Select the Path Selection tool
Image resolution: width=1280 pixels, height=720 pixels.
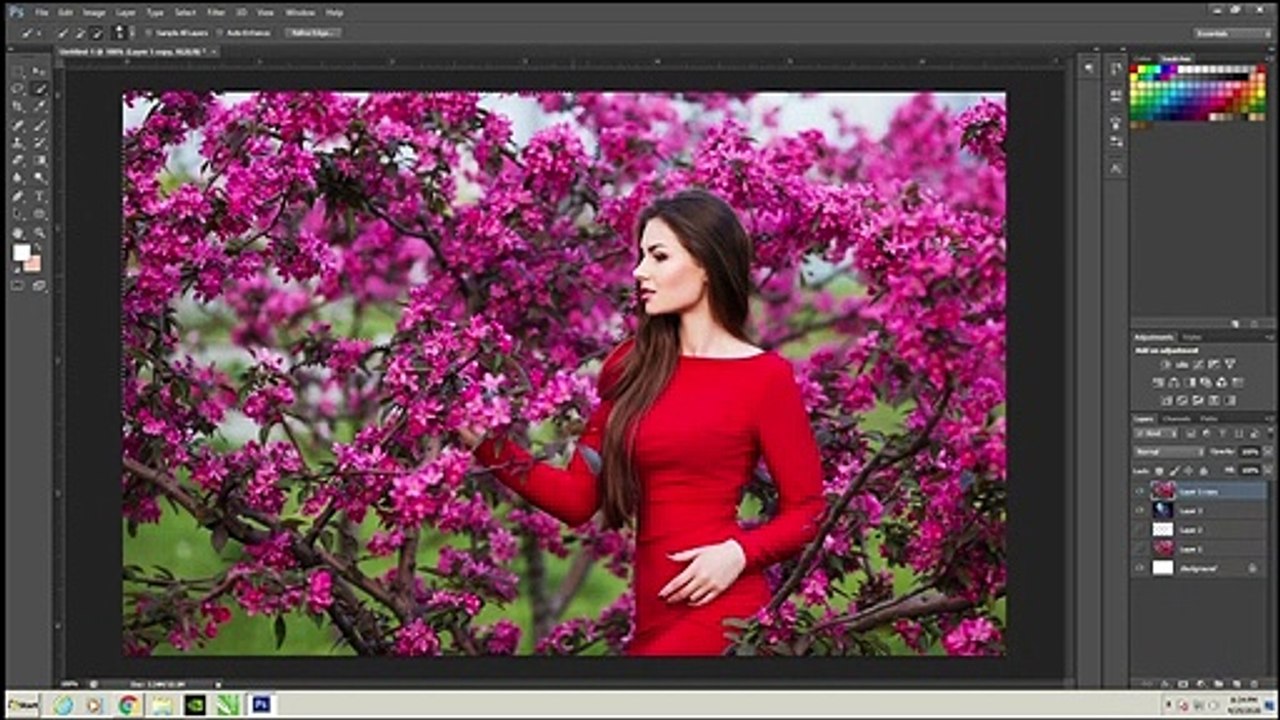[17, 214]
